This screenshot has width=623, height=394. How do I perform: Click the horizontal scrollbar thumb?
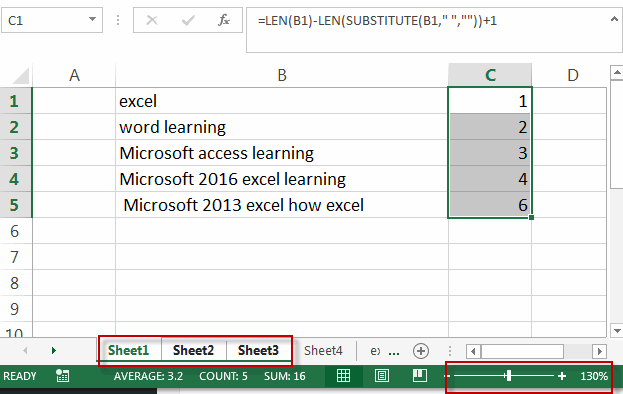coord(522,351)
